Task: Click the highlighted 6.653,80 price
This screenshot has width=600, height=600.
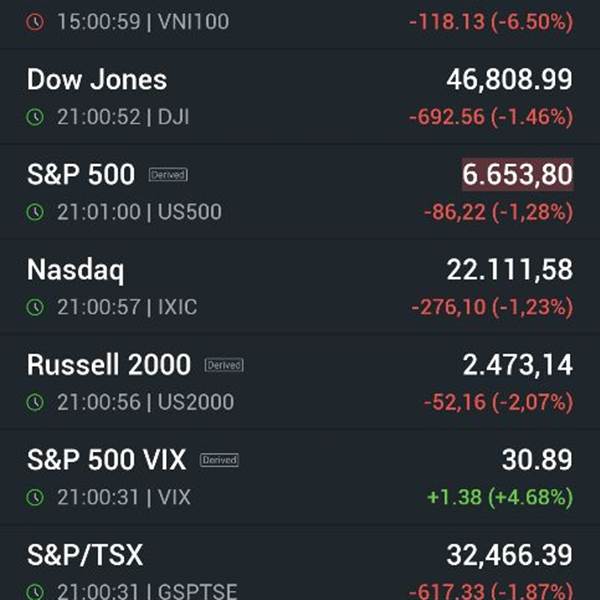Action: 517,174
